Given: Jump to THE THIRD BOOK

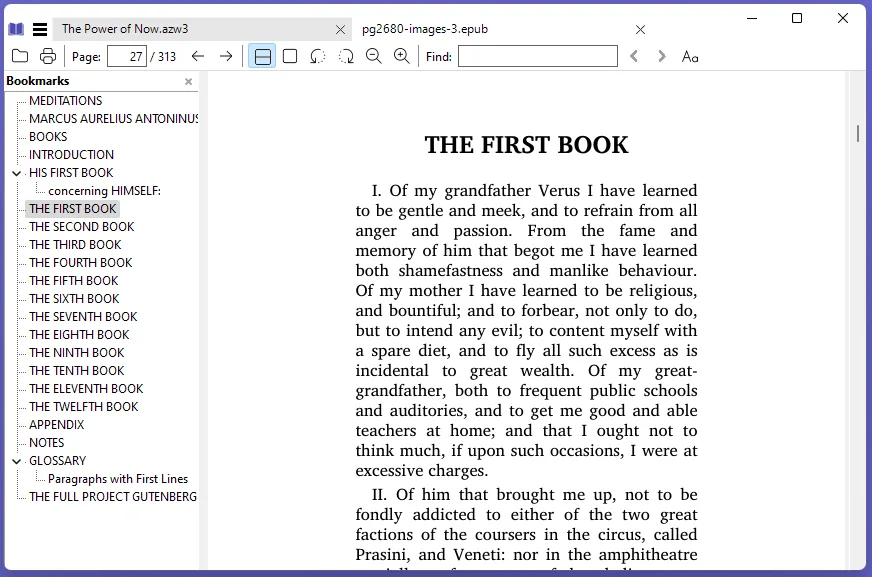Looking at the screenshot, I should point(75,245).
